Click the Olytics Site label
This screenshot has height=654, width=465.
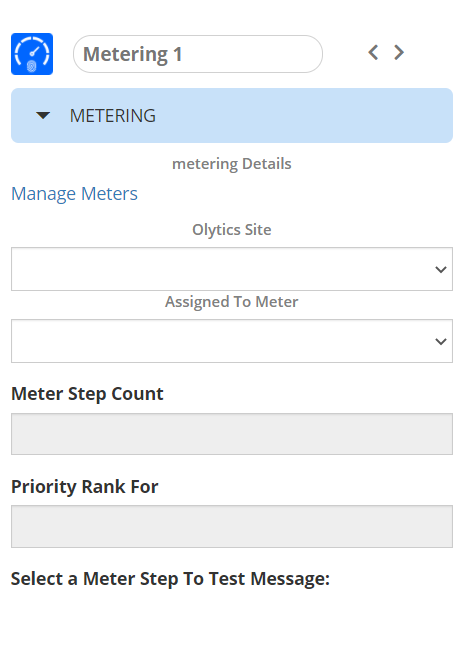[232, 230]
